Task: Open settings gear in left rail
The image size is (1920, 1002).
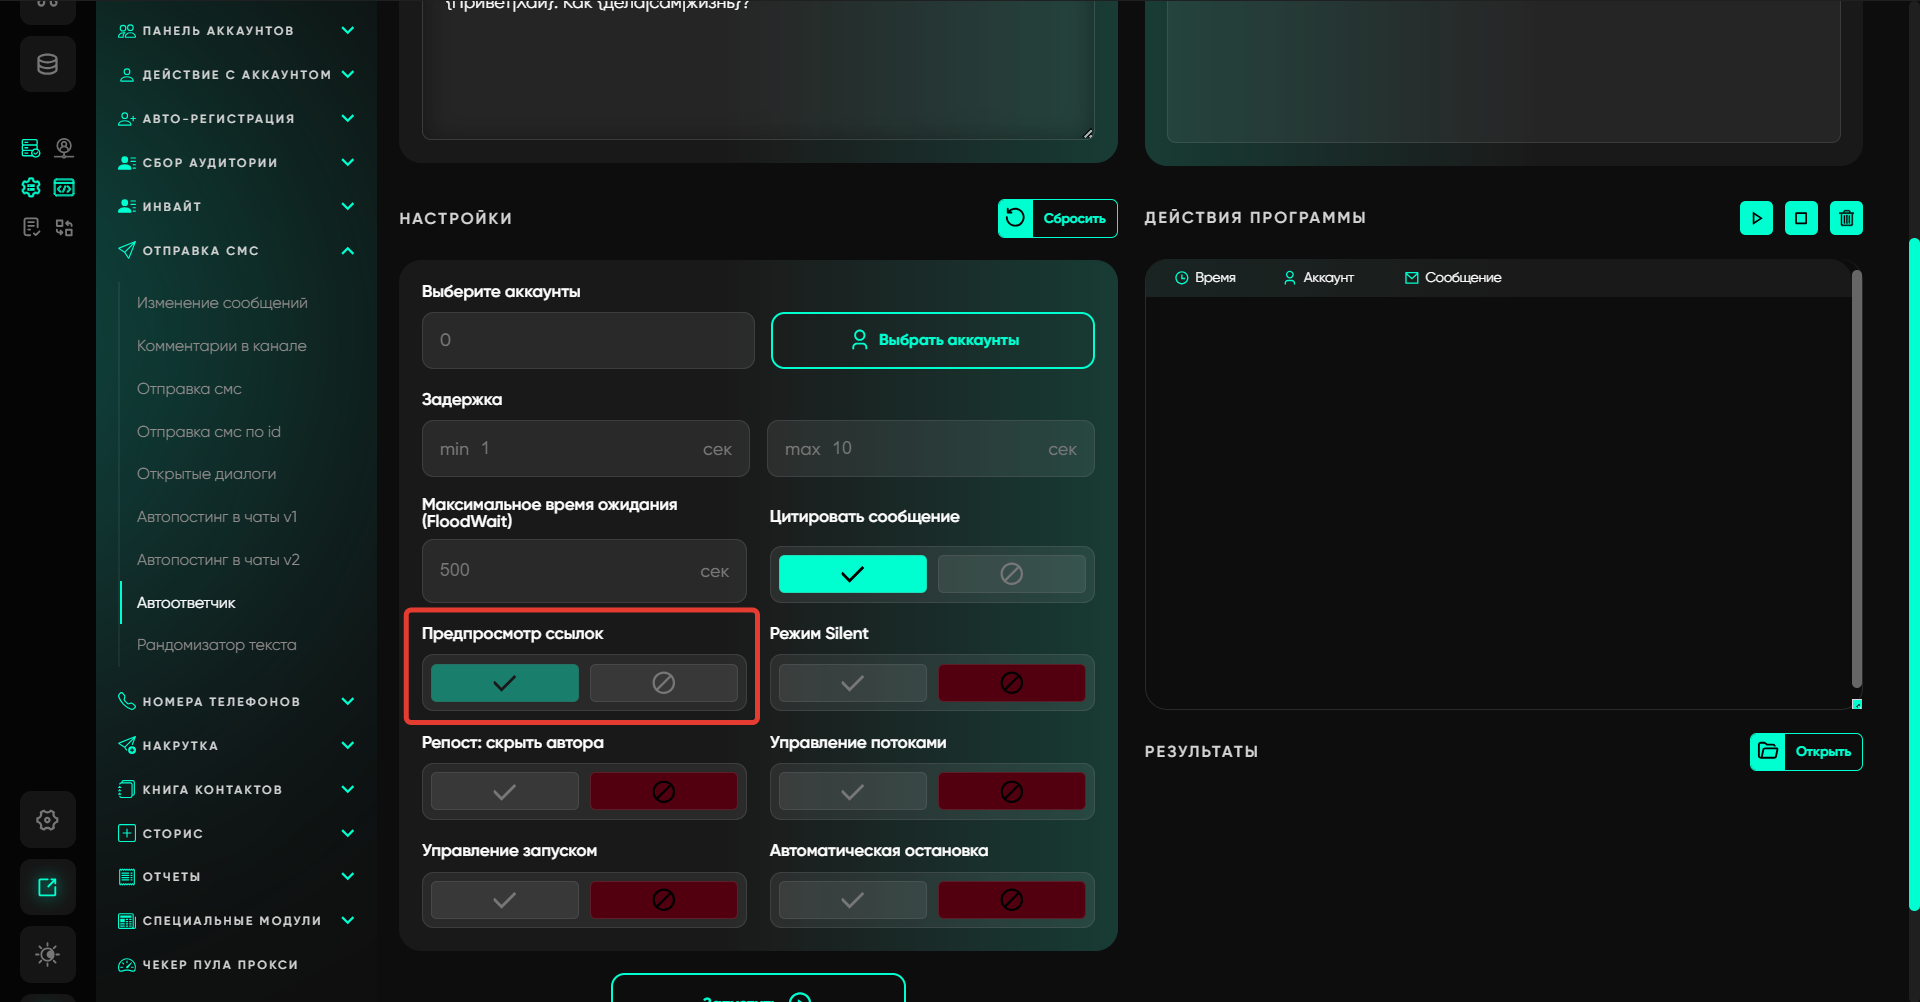Action: click(x=47, y=820)
